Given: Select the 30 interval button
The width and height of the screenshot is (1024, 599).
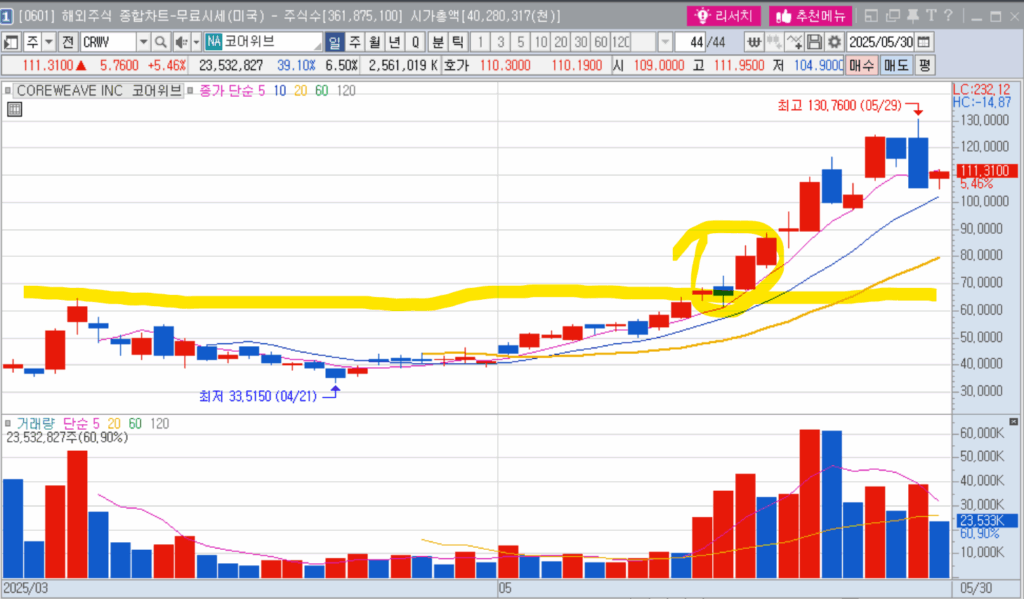Looking at the screenshot, I should point(581,42).
